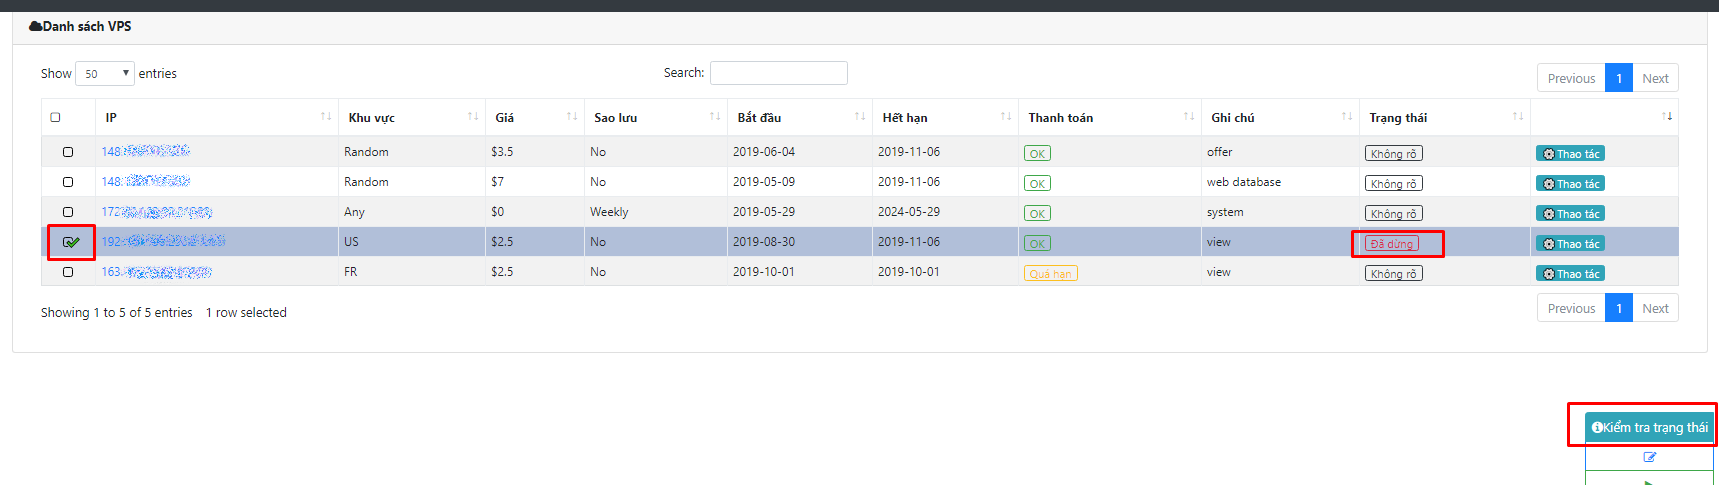Open Thao tác menu for the offer row
The height and width of the screenshot is (485, 1719).
(x=1570, y=154)
